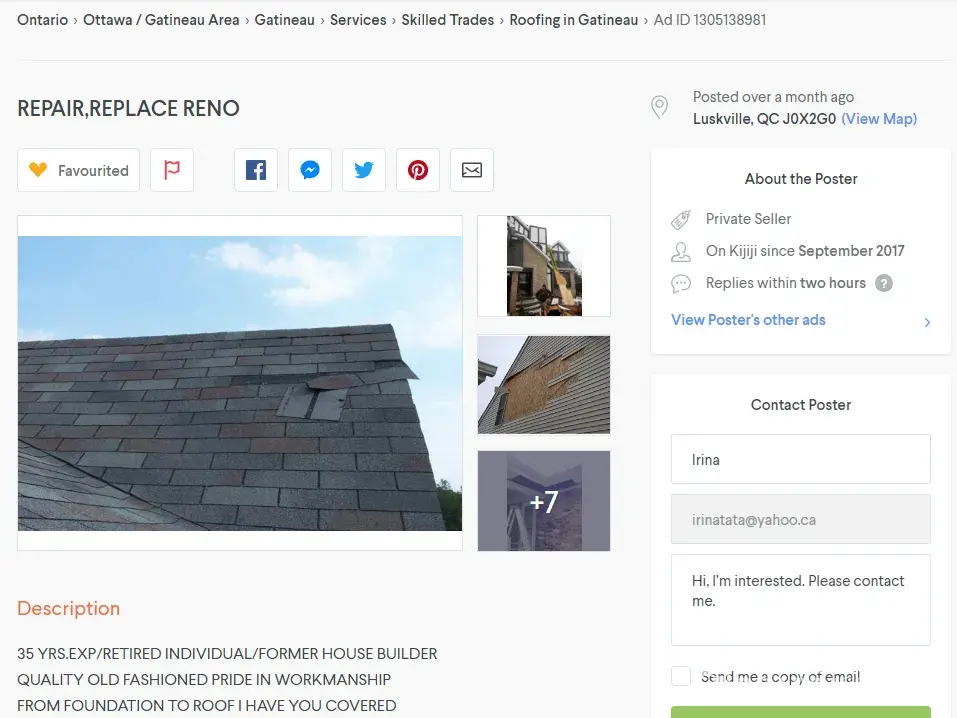The image size is (957, 718).
Task: Check Send me a copy of email
Action: (x=681, y=677)
